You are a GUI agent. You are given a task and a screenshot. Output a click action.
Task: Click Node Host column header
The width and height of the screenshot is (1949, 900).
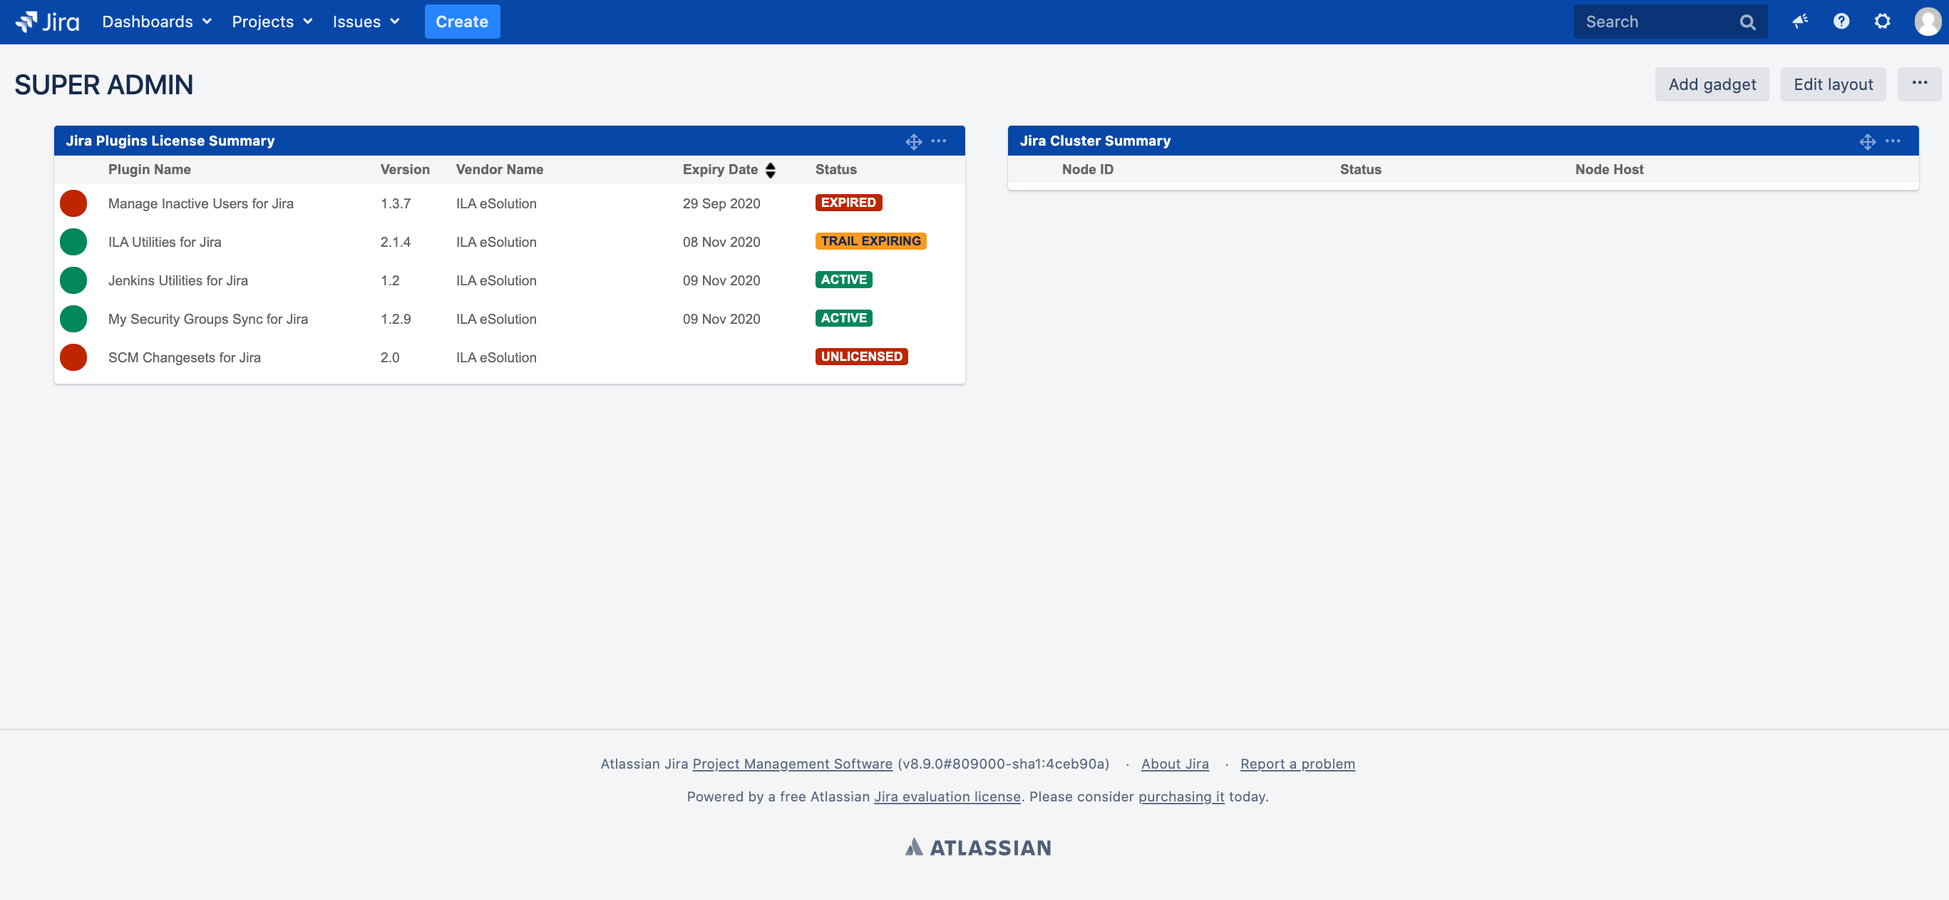click(1609, 170)
